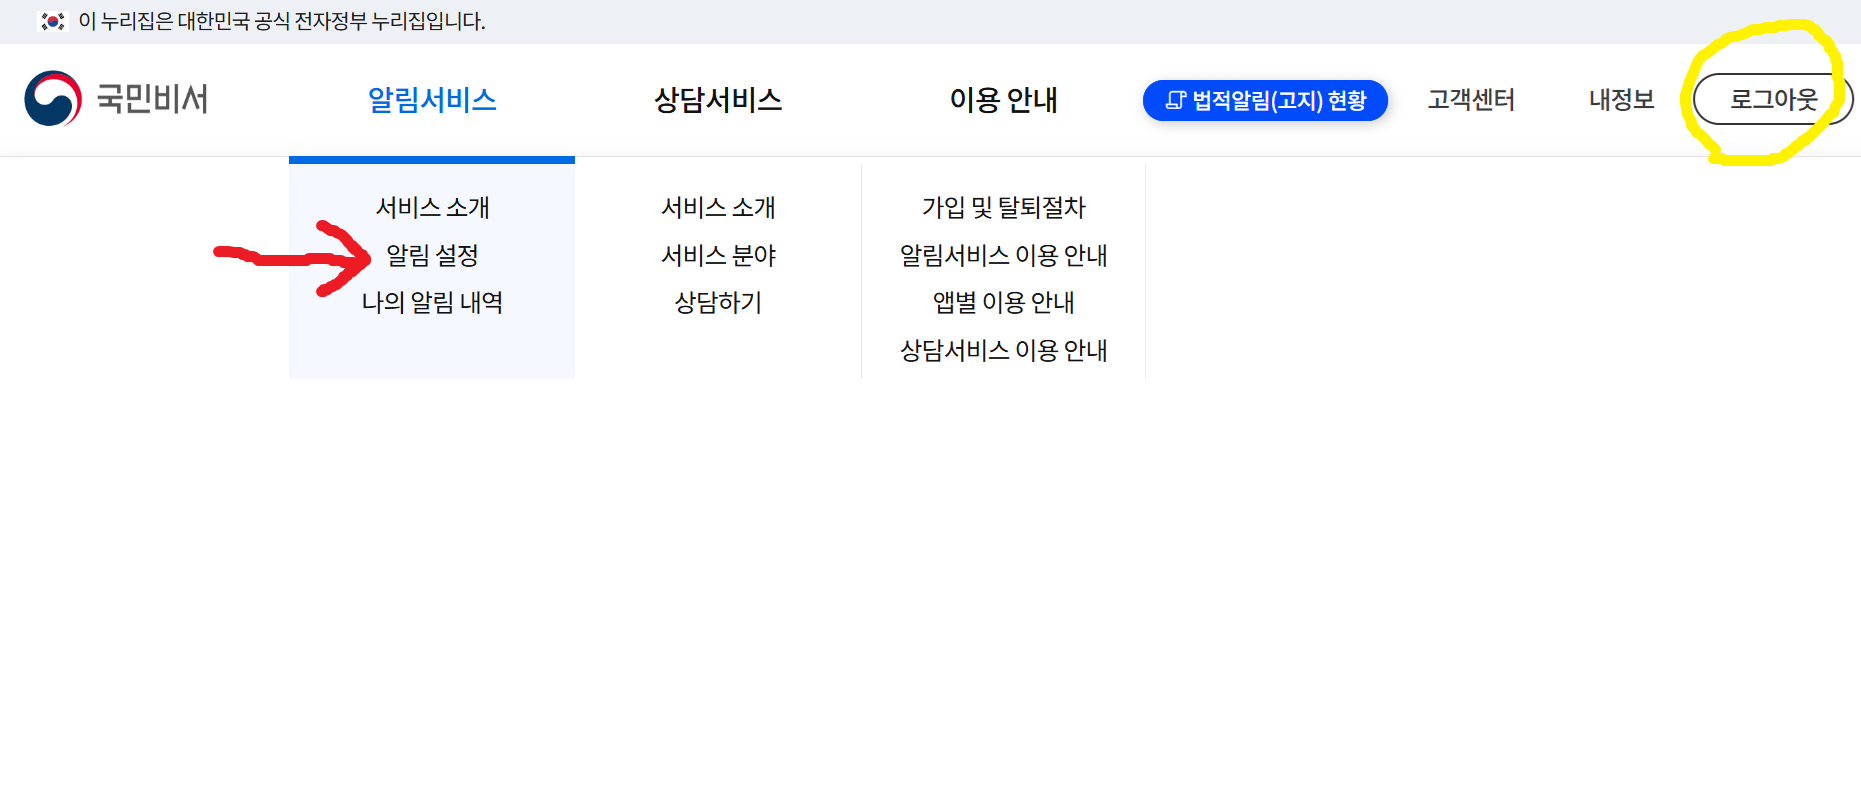The width and height of the screenshot is (1861, 788).
Task: Select 상담하기 menu item
Action: click(718, 302)
